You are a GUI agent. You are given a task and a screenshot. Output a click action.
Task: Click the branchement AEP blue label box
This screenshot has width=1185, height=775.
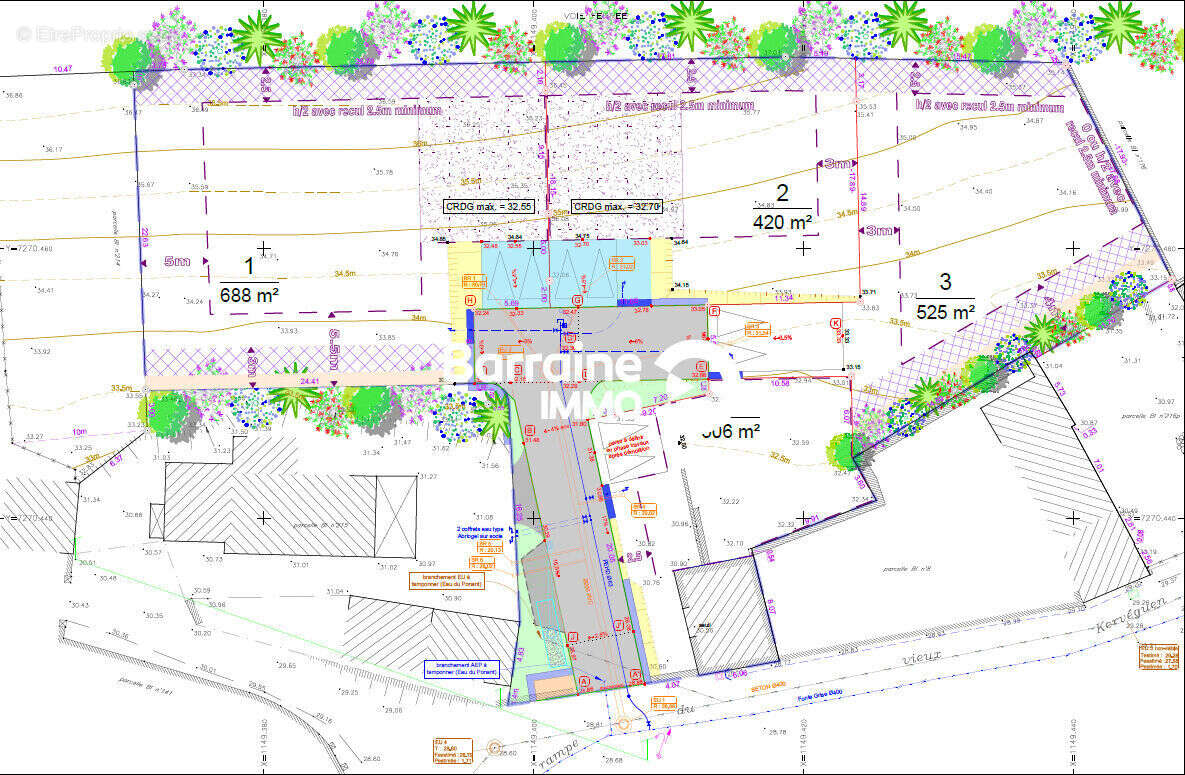pyautogui.click(x=461, y=668)
